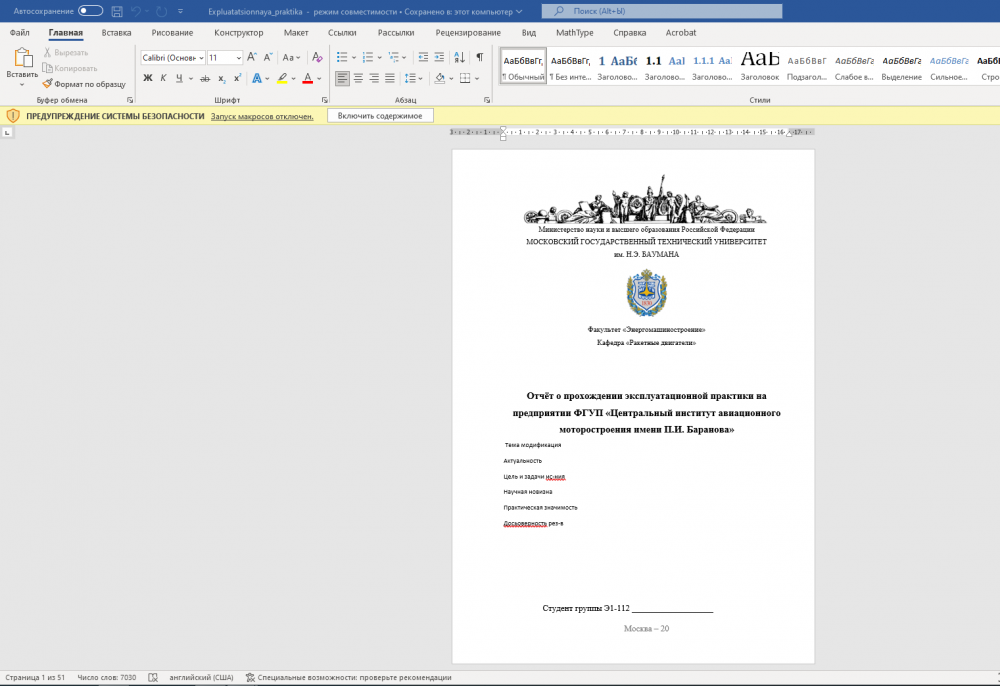This screenshot has height=686, width=1000.
Task: Switch to the Ссылки tab
Action: 342,33
